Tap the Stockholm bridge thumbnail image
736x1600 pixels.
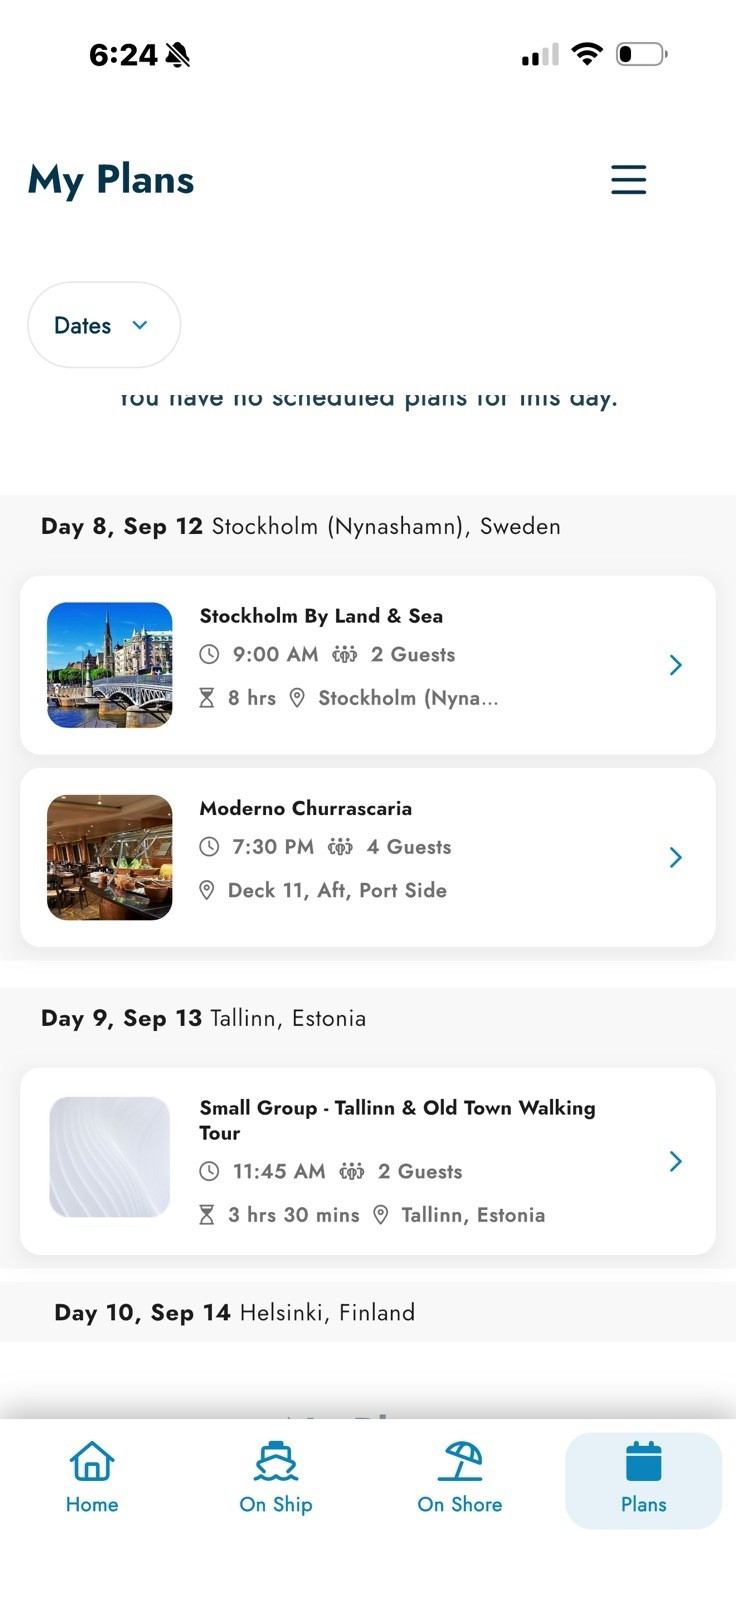point(110,665)
